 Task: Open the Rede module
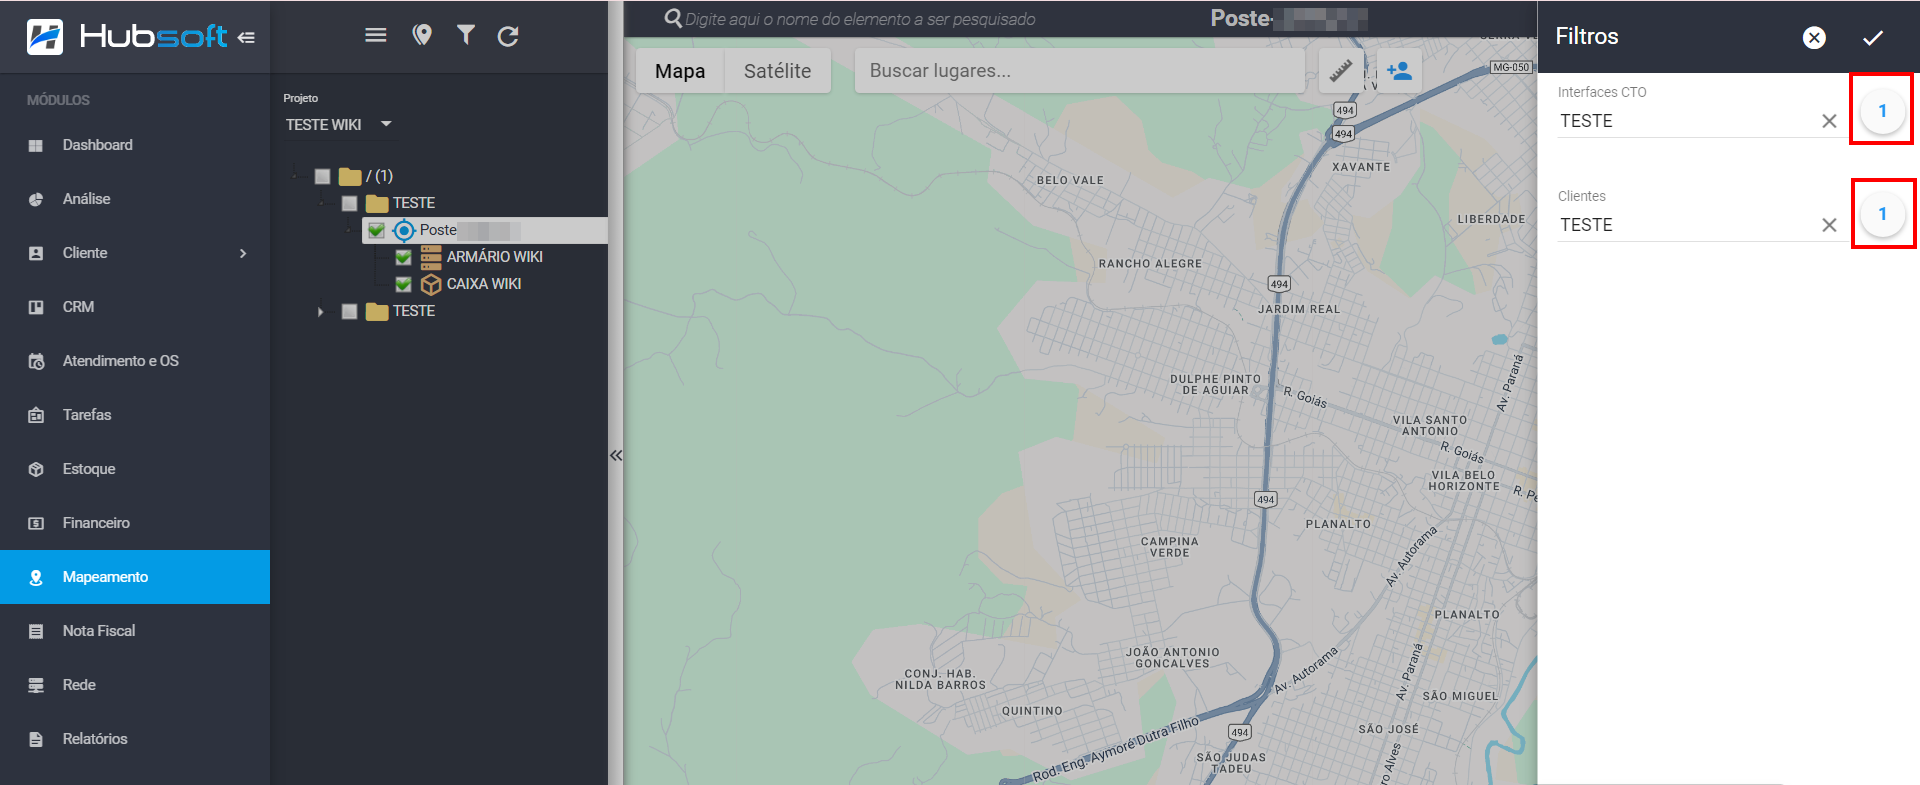coord(135,685)
